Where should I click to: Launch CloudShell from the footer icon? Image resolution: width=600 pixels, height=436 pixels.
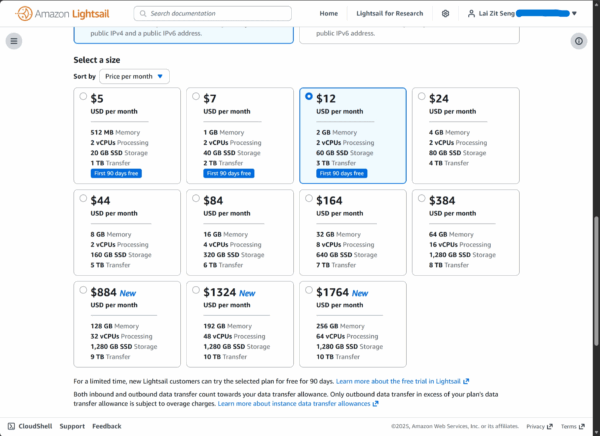click(x=11, y=426)
